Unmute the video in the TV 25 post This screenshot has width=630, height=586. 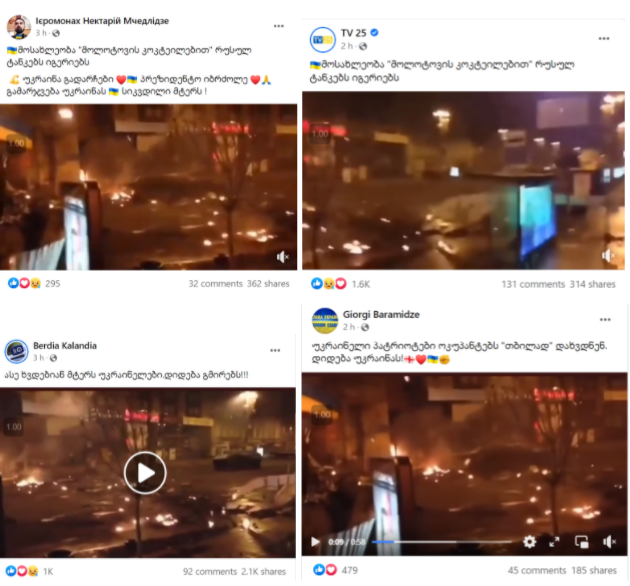[x=609, y=256]
